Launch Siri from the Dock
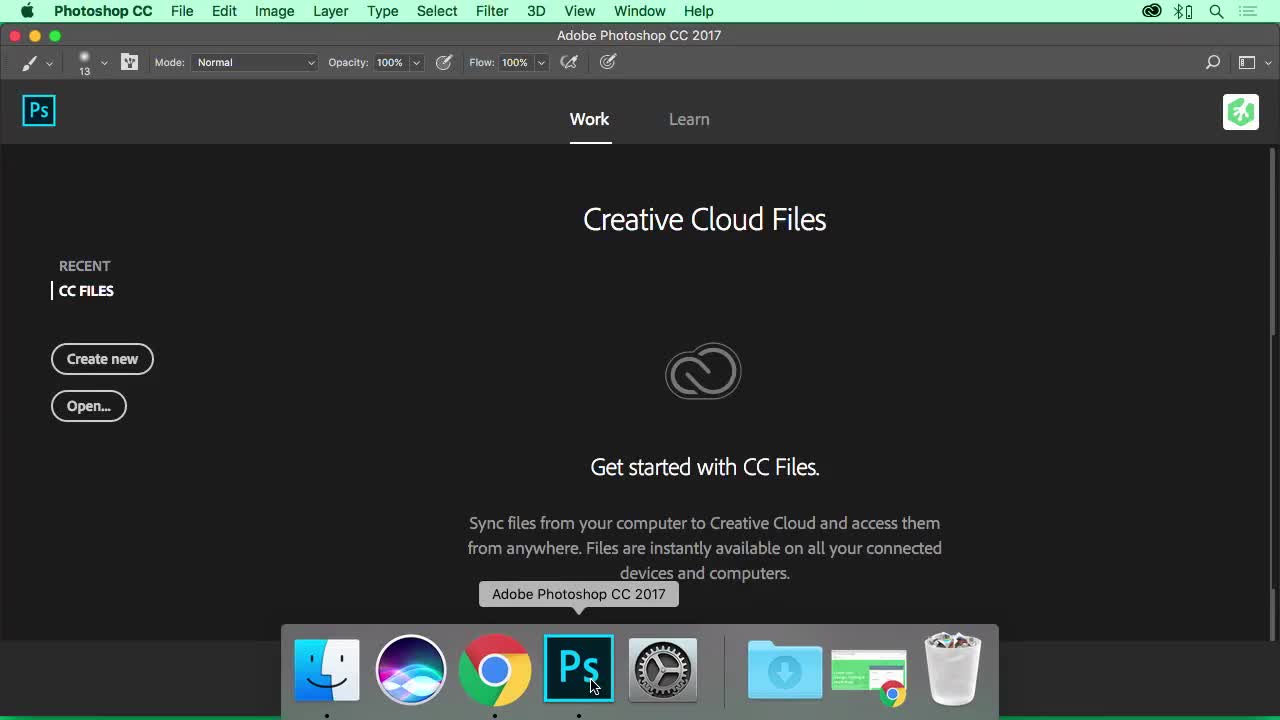The image size is (1280, 720). [411, 669]
